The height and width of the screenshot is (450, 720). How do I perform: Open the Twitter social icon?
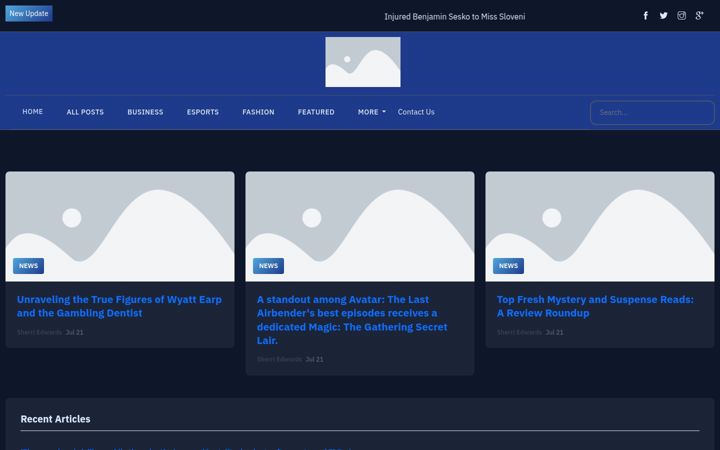click(664, 16)
